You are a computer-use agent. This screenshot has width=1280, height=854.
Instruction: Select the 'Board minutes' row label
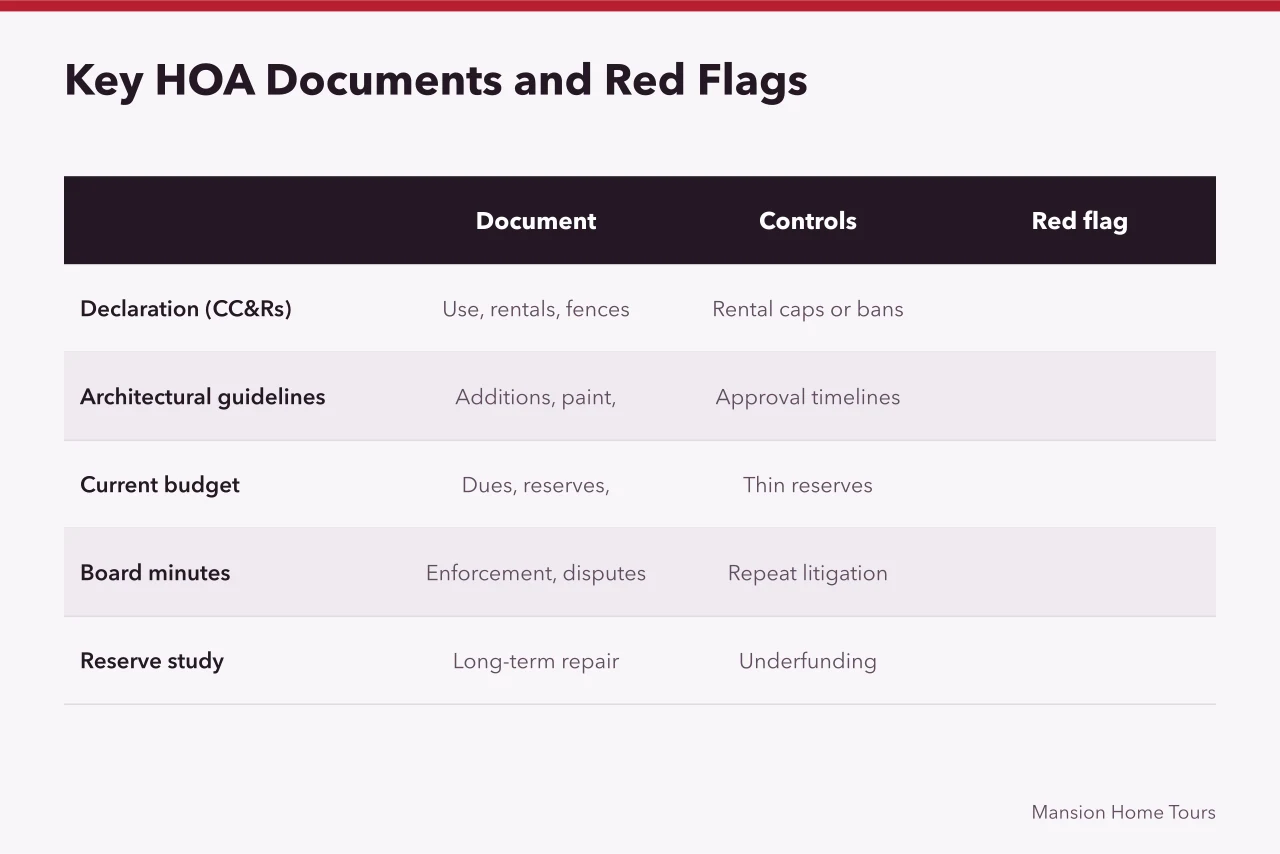[x=155, y=573]
